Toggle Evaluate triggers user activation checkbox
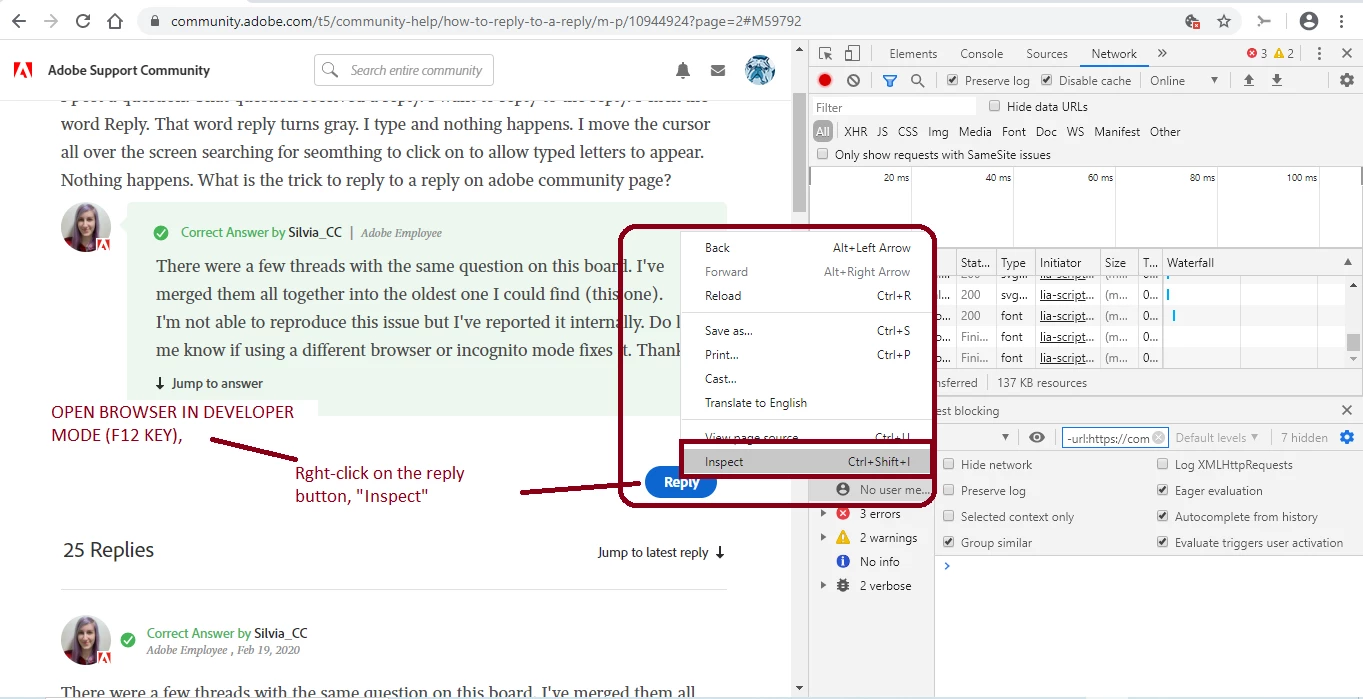 click(1162, 543)
